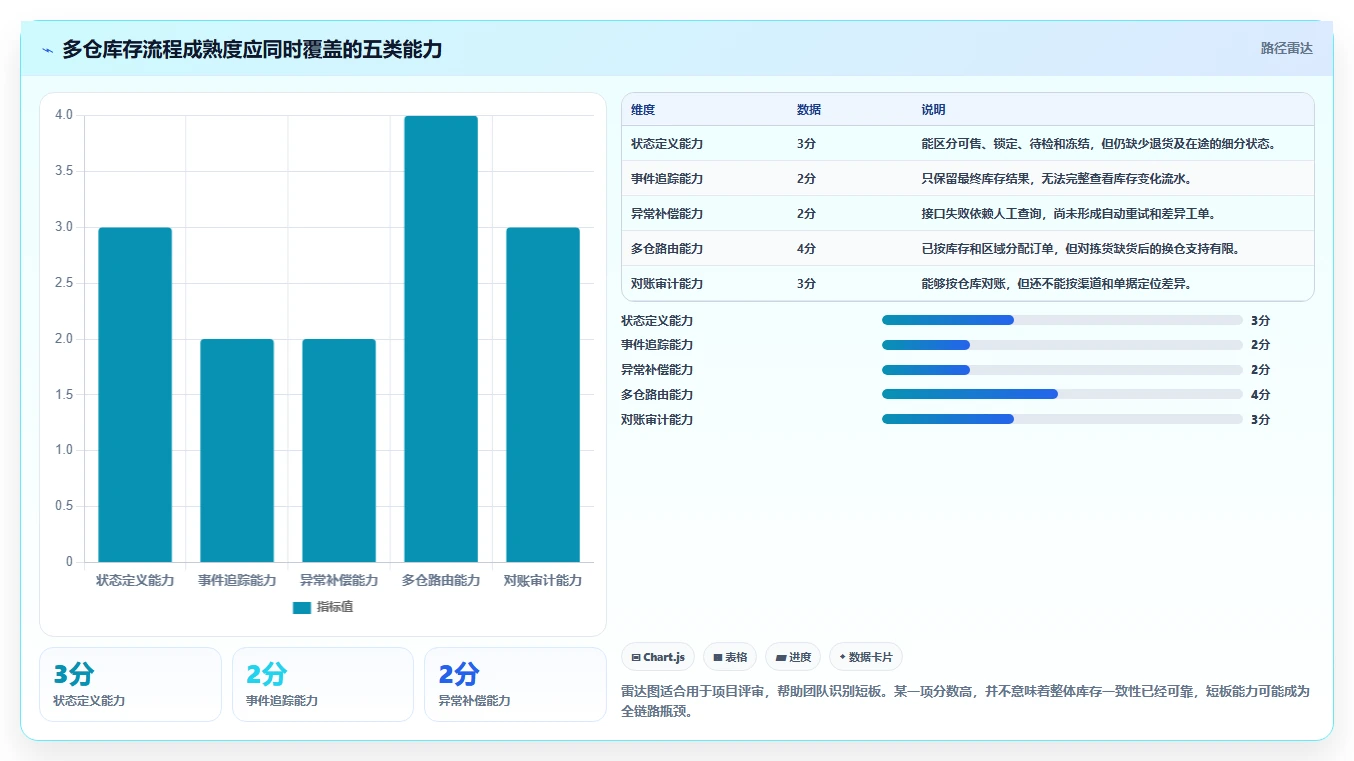Image resolution: width=1354 pixels, height=761 pixels.
Task: Click the description starting 接口失败依赖人工查询
Action: click(1071, 214)
